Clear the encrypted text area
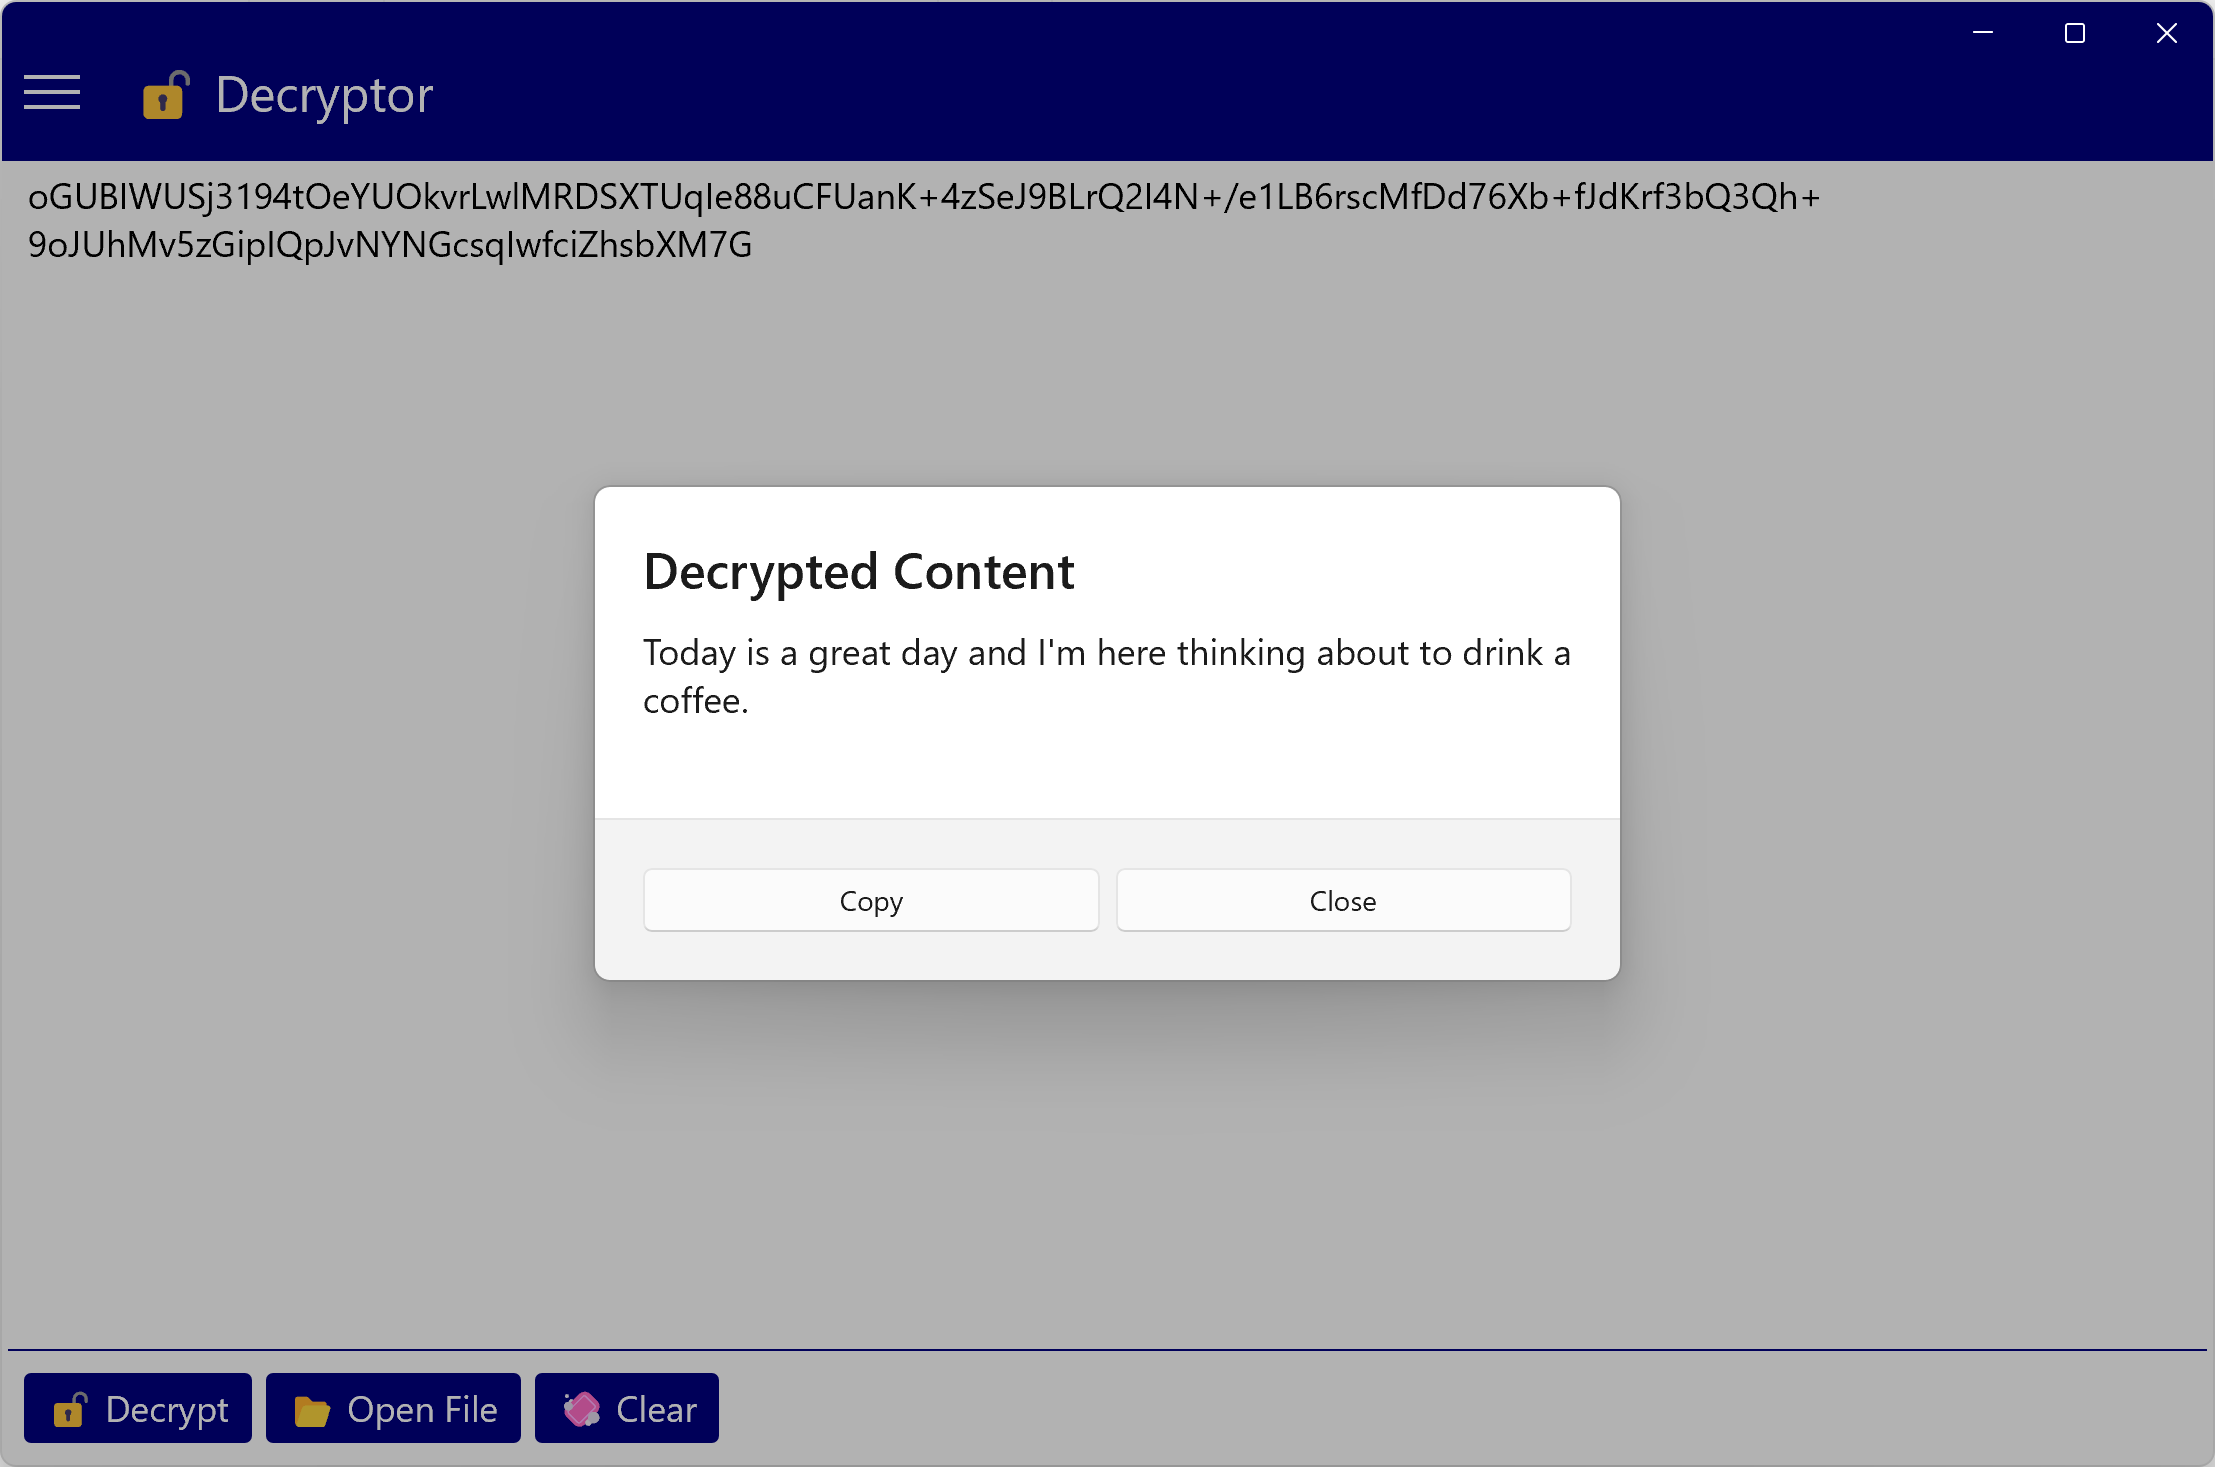 point(626,1409)
